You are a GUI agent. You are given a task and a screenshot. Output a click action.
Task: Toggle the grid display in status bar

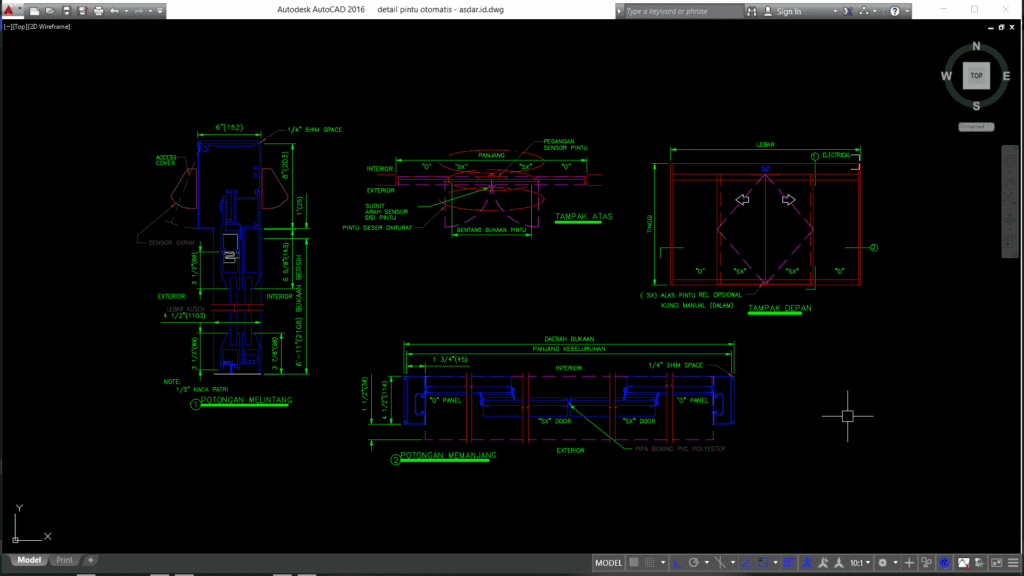pyautogui.click(x=634, y=562)
